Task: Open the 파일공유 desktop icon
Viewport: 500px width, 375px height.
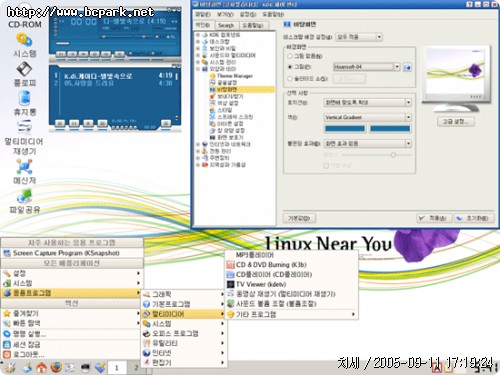Action: click(x=24, y=201)
